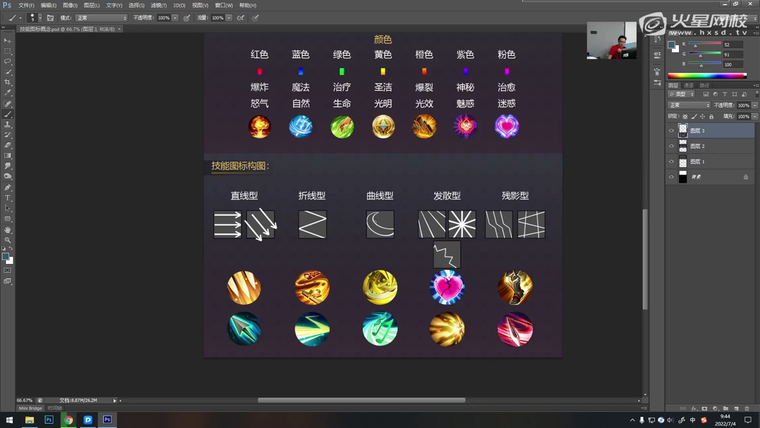
Task: Select the Lasso tool
Action: point(8,61)
